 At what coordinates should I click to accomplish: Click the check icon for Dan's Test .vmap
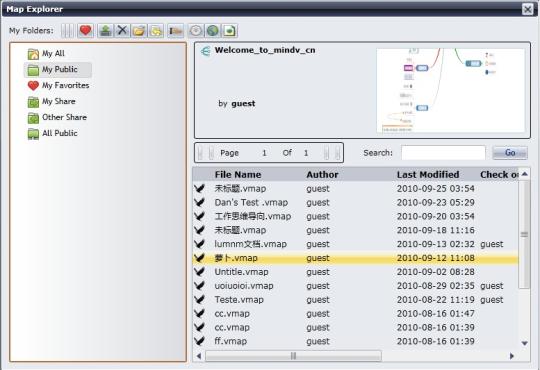pyautogui.click(x=199, y=202)
